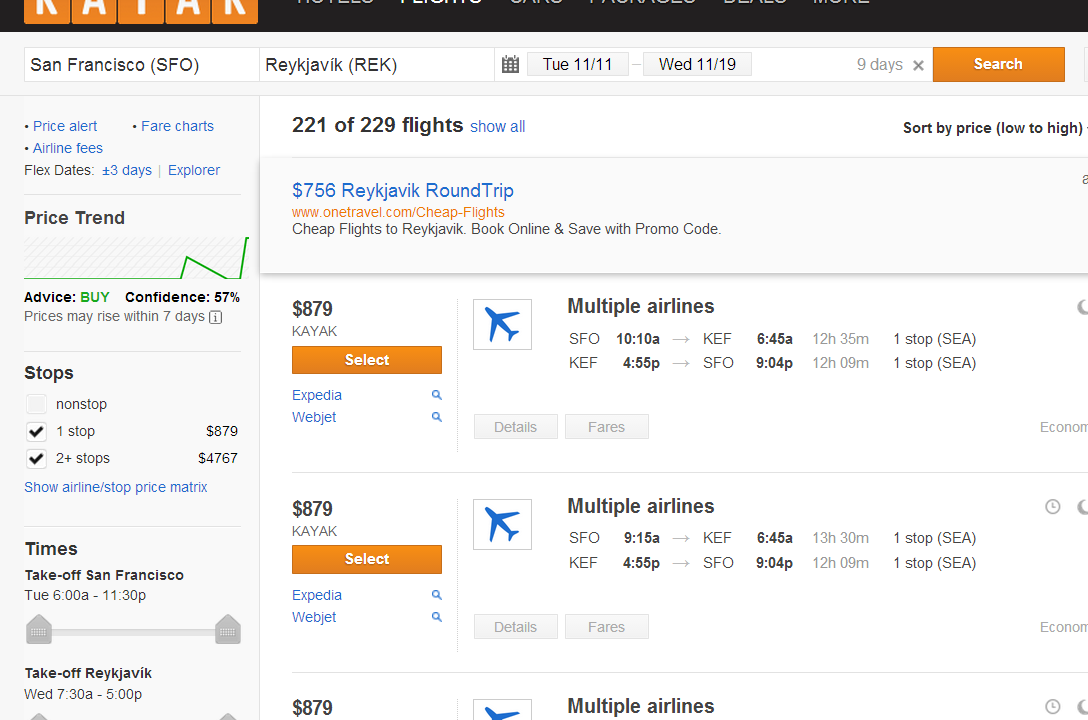Click the airplane logo of the first flight
Screen dimensions: 1088x720
[x=502, y=325]
